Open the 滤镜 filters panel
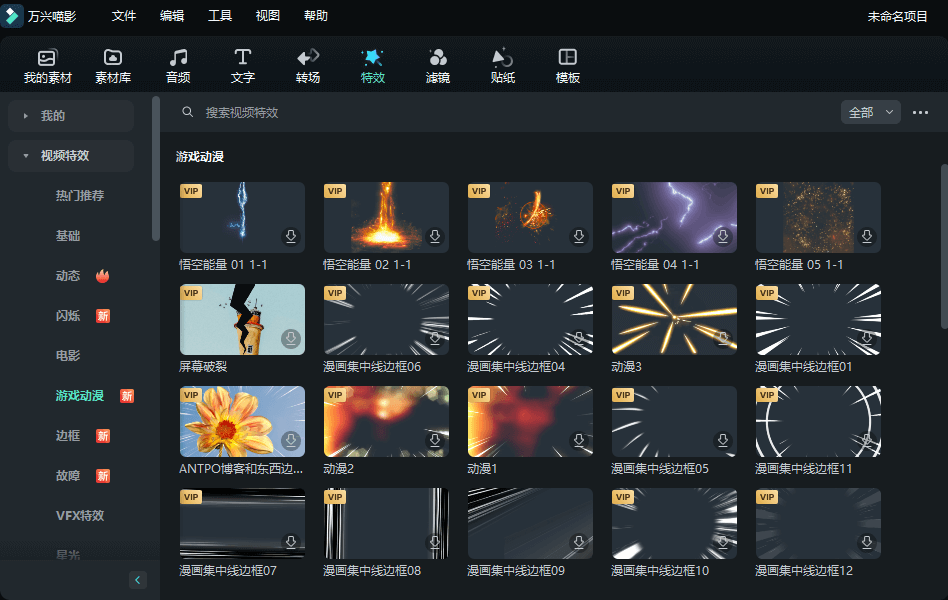The width and height of the screenshot is (948, 600). pos(438,66)
